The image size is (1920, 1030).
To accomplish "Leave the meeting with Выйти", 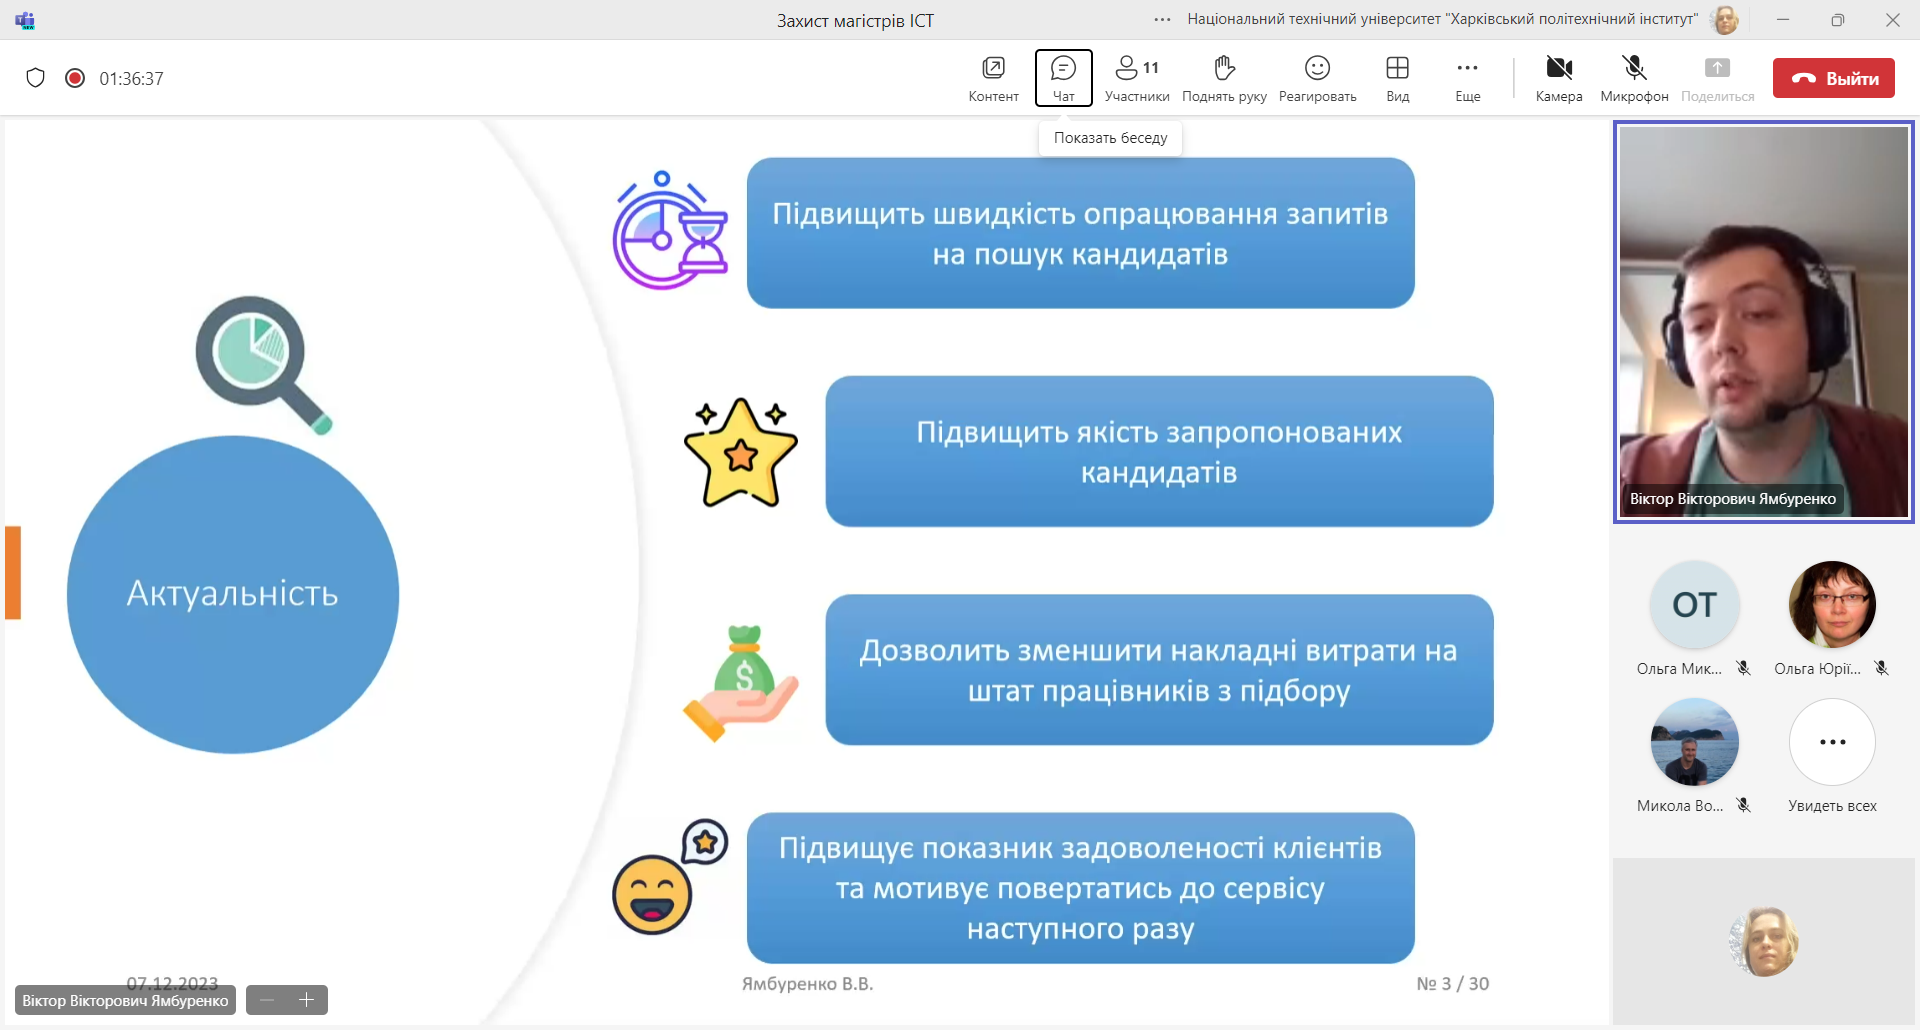I will pyautogui.click(x=1834, y=78).
